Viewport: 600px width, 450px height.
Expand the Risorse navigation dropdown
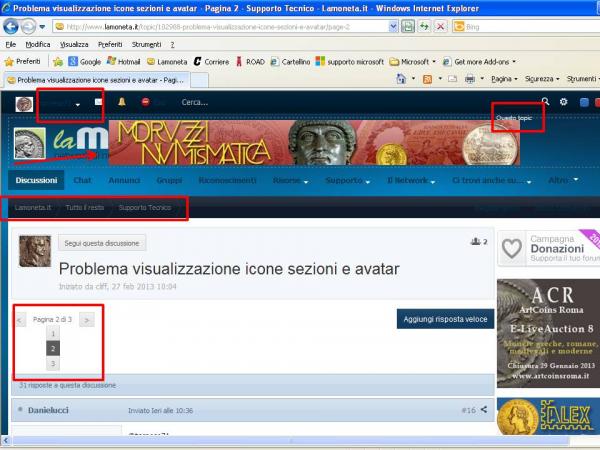click(x=291, y=181)
